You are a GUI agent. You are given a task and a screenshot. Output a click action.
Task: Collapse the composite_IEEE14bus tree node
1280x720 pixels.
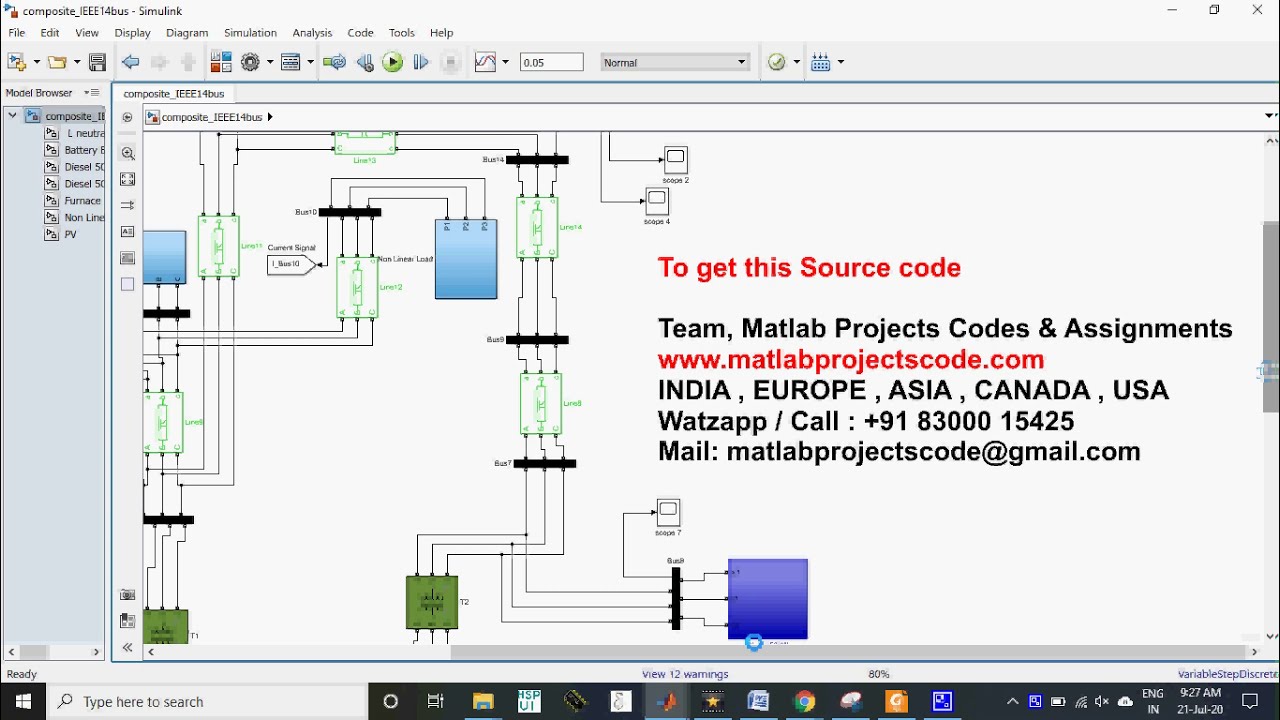(x=12, y=116)
